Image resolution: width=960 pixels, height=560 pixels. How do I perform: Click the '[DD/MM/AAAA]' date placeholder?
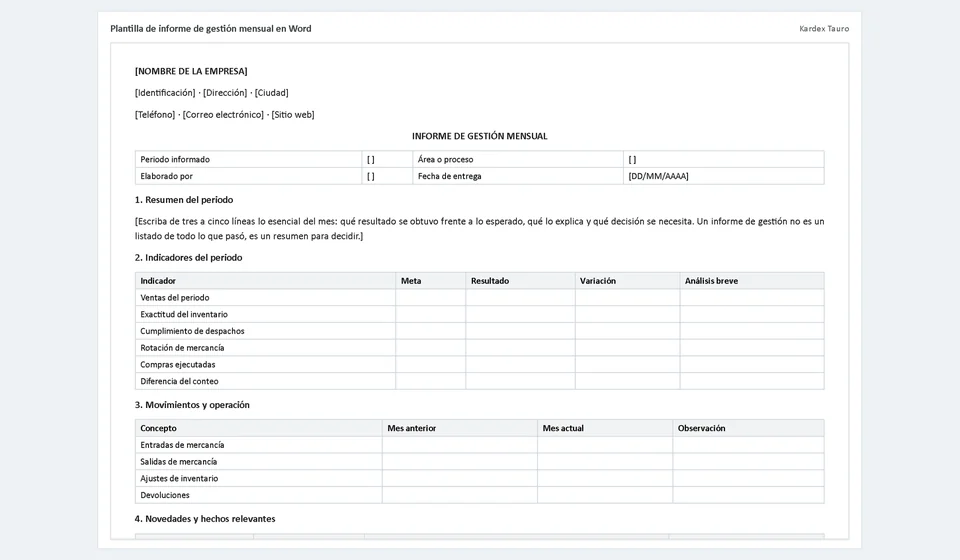coord(659,176)
